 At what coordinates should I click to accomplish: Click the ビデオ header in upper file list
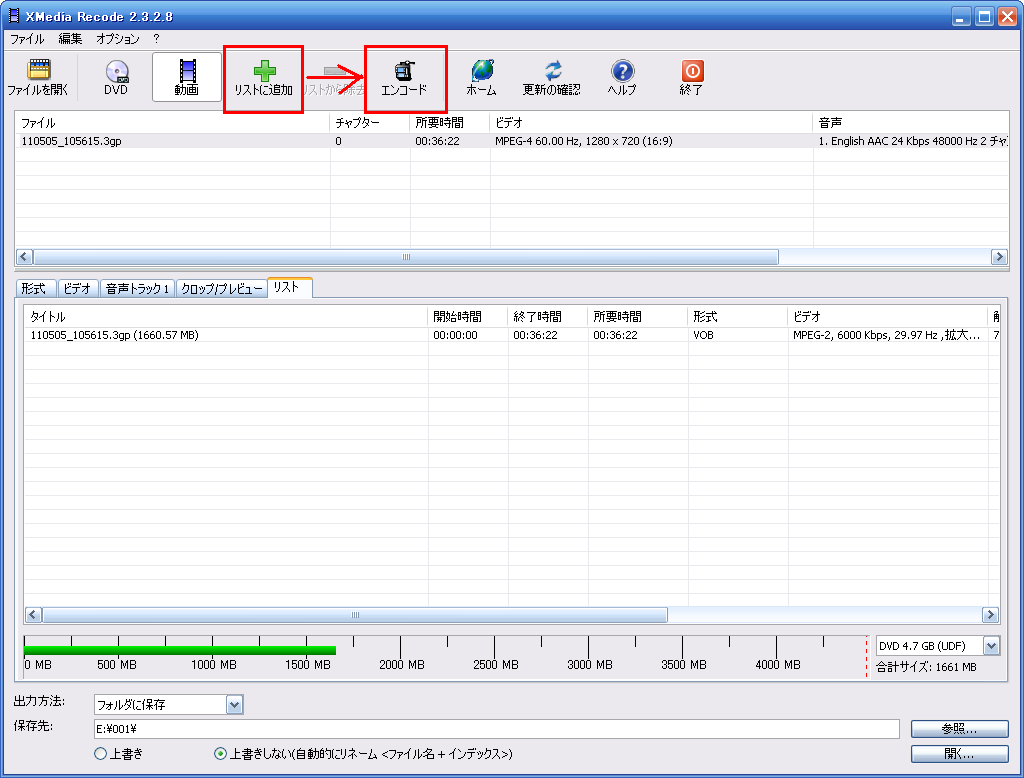pos(651,123)
